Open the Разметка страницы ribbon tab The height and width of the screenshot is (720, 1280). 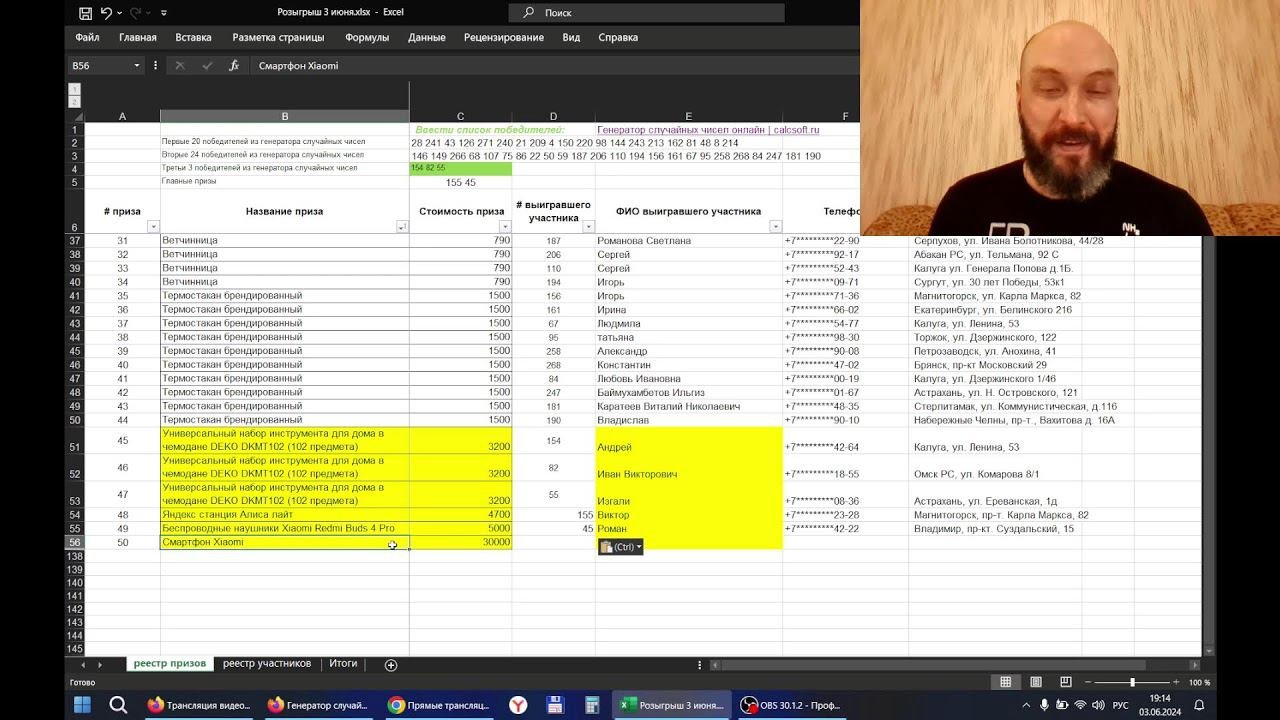tap(278, 37)
